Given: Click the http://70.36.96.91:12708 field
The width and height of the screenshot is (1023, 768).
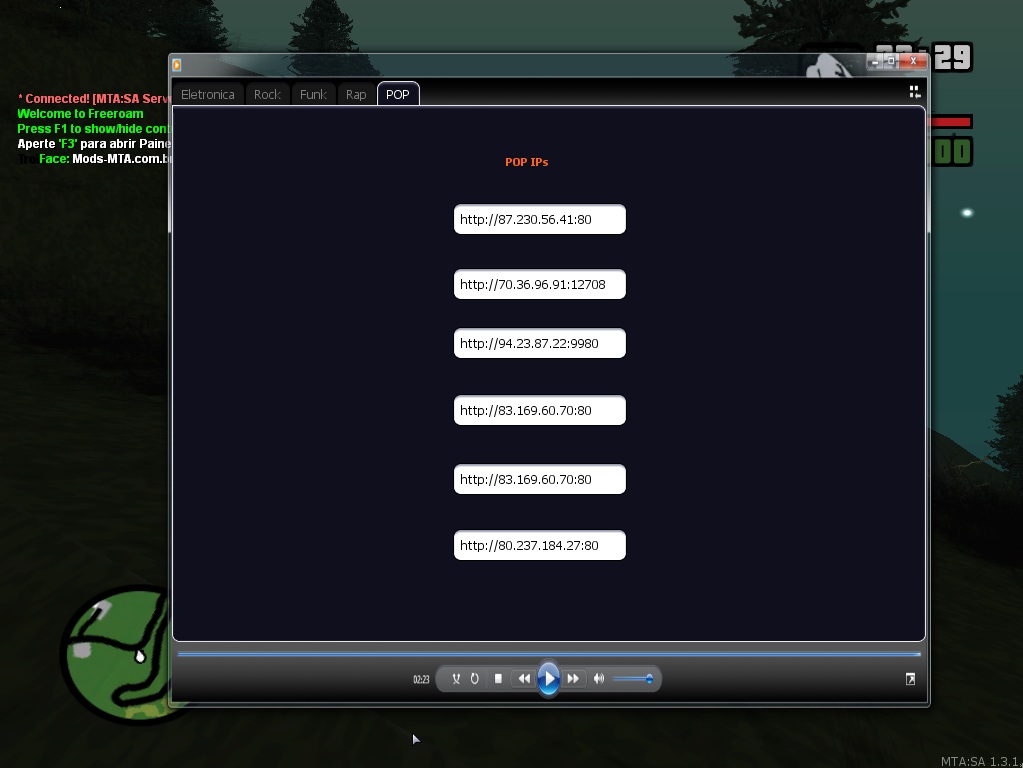Looking at the screenshot, I should pos(540,284).
